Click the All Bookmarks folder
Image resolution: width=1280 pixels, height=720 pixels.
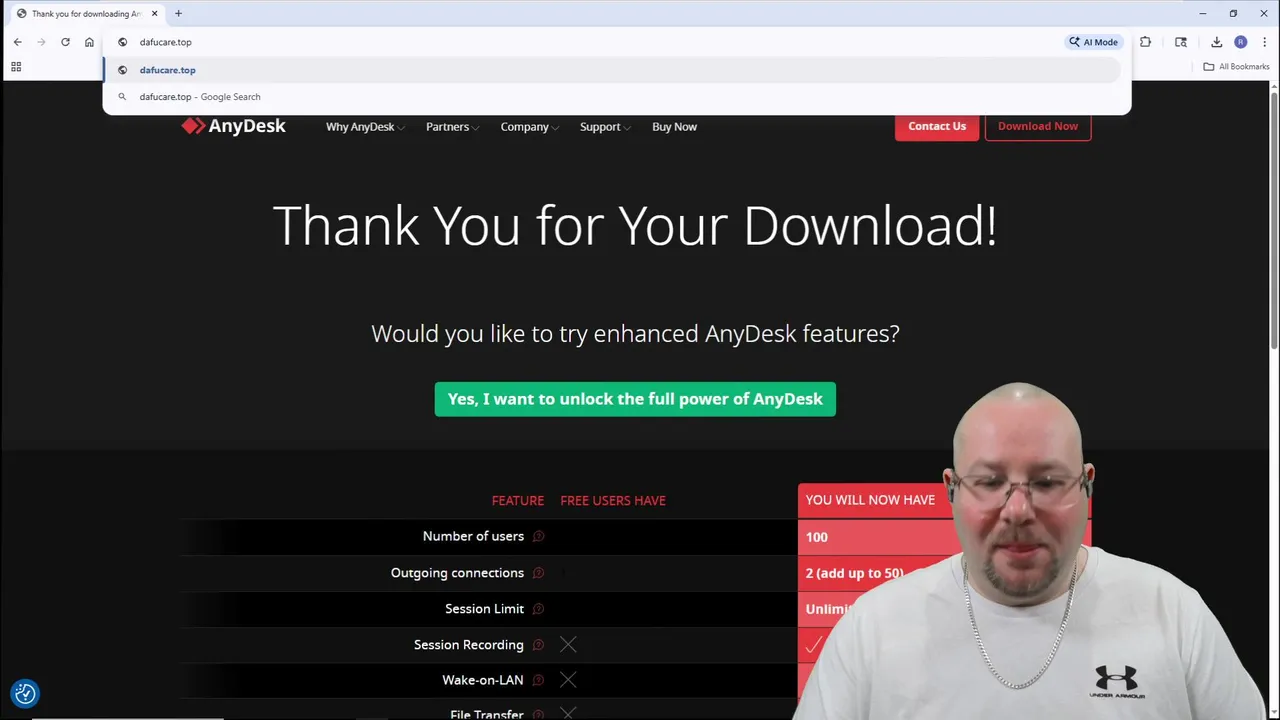1236,67
